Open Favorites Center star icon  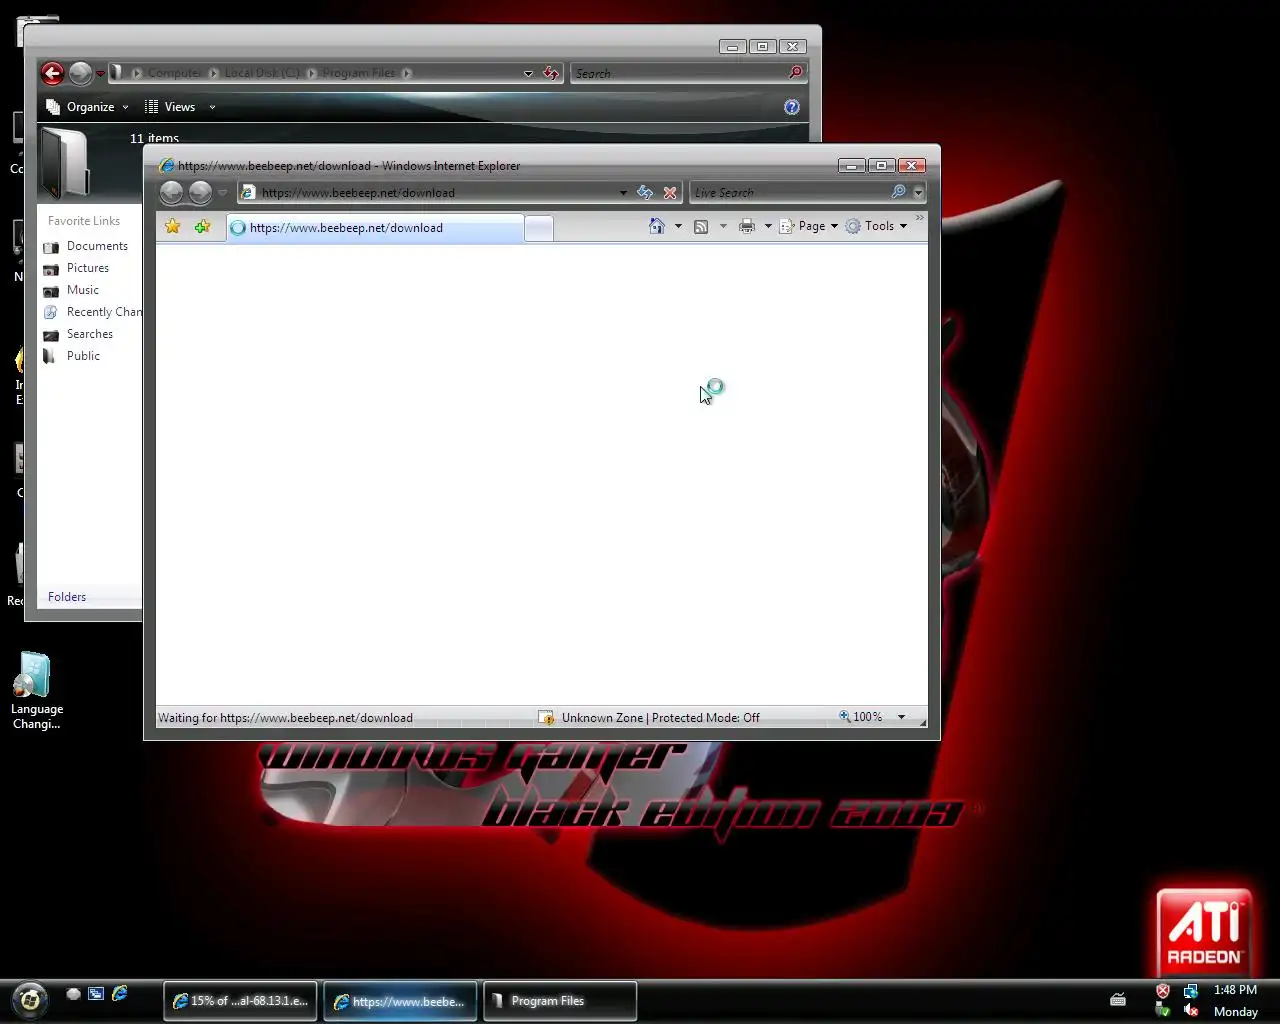coord(172,227)
